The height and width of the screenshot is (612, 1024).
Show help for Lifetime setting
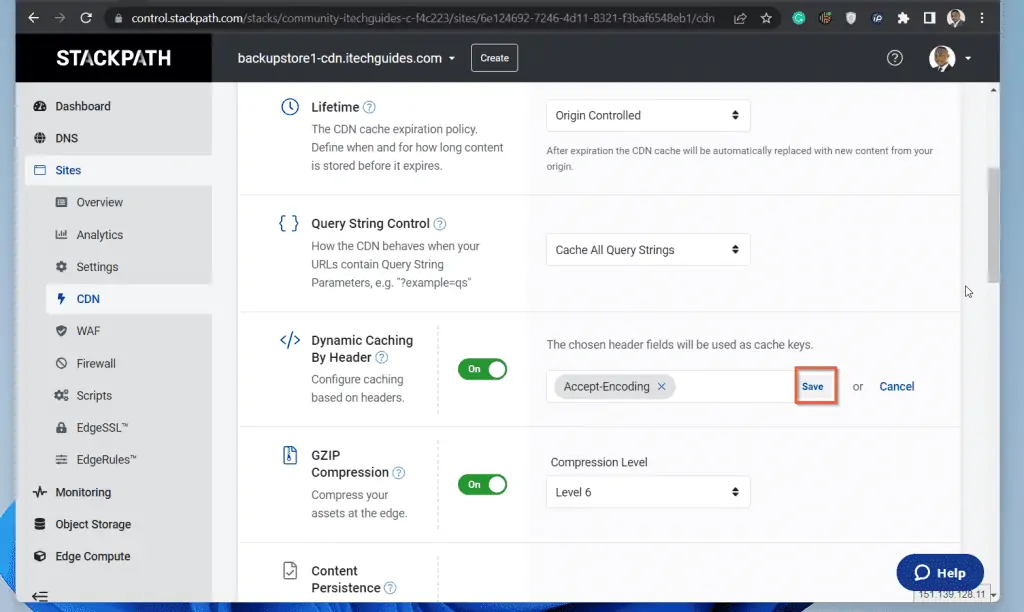pyautogui.click(x=369, y=107)
